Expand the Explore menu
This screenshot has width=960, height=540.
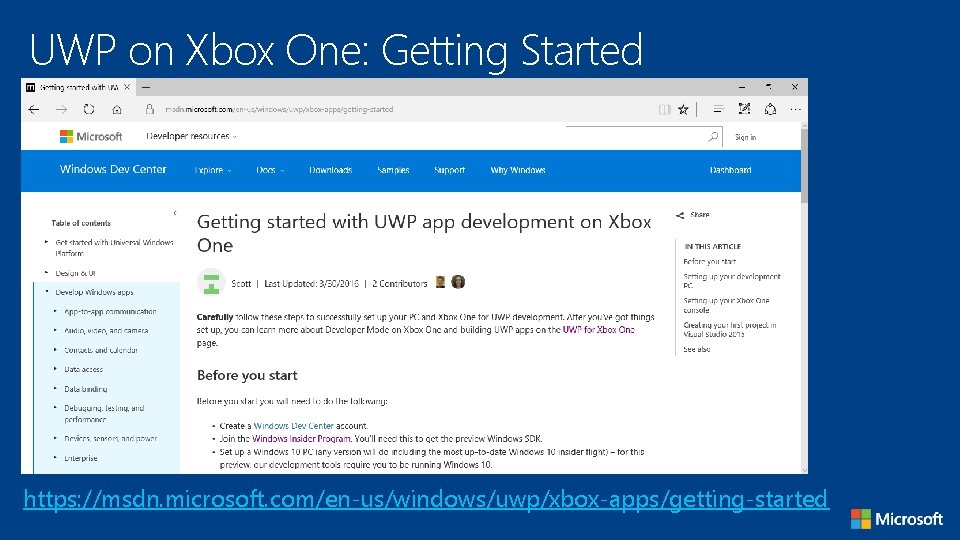[213, 170]
